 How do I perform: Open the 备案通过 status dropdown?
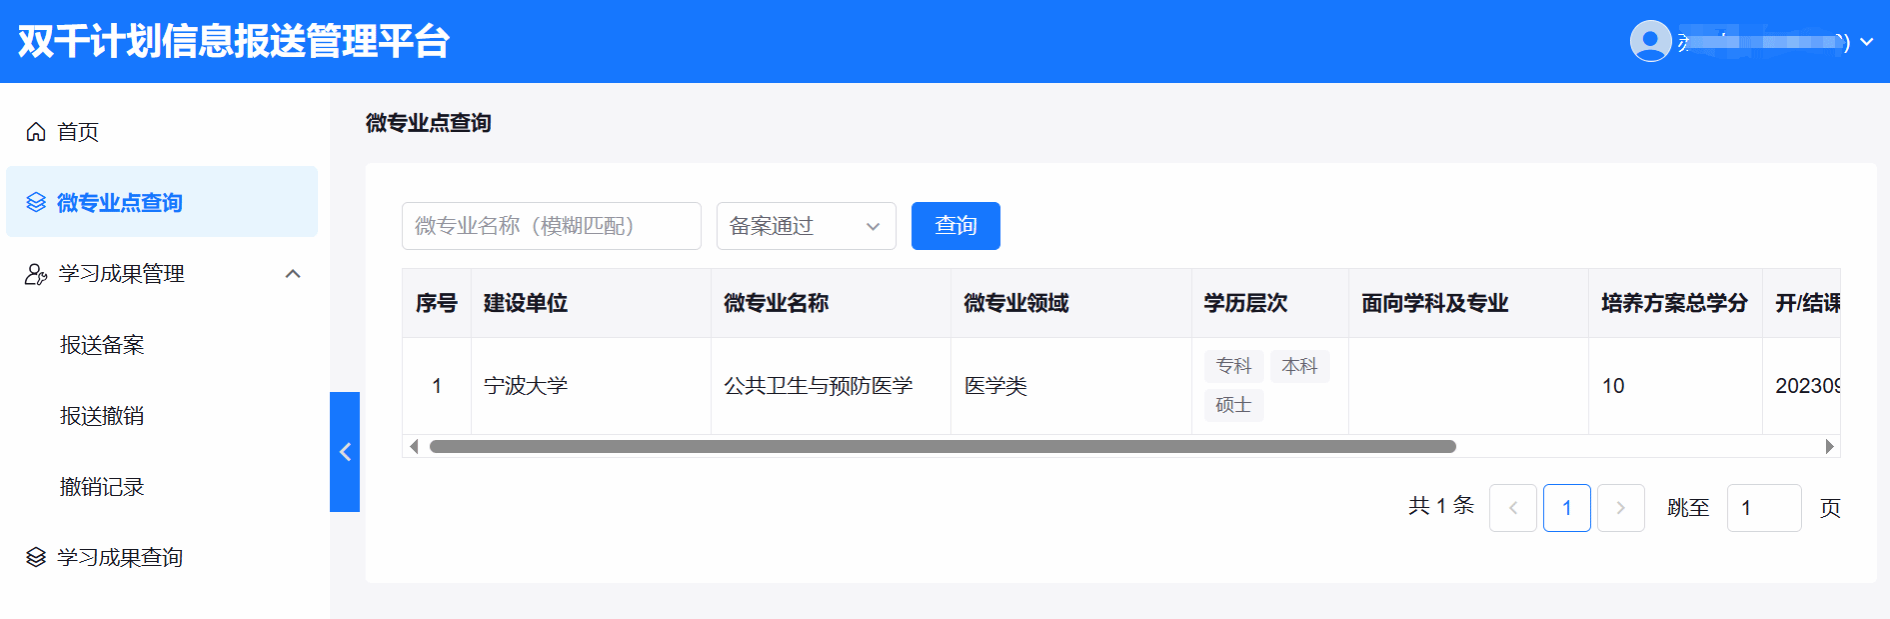click(806, 226)
